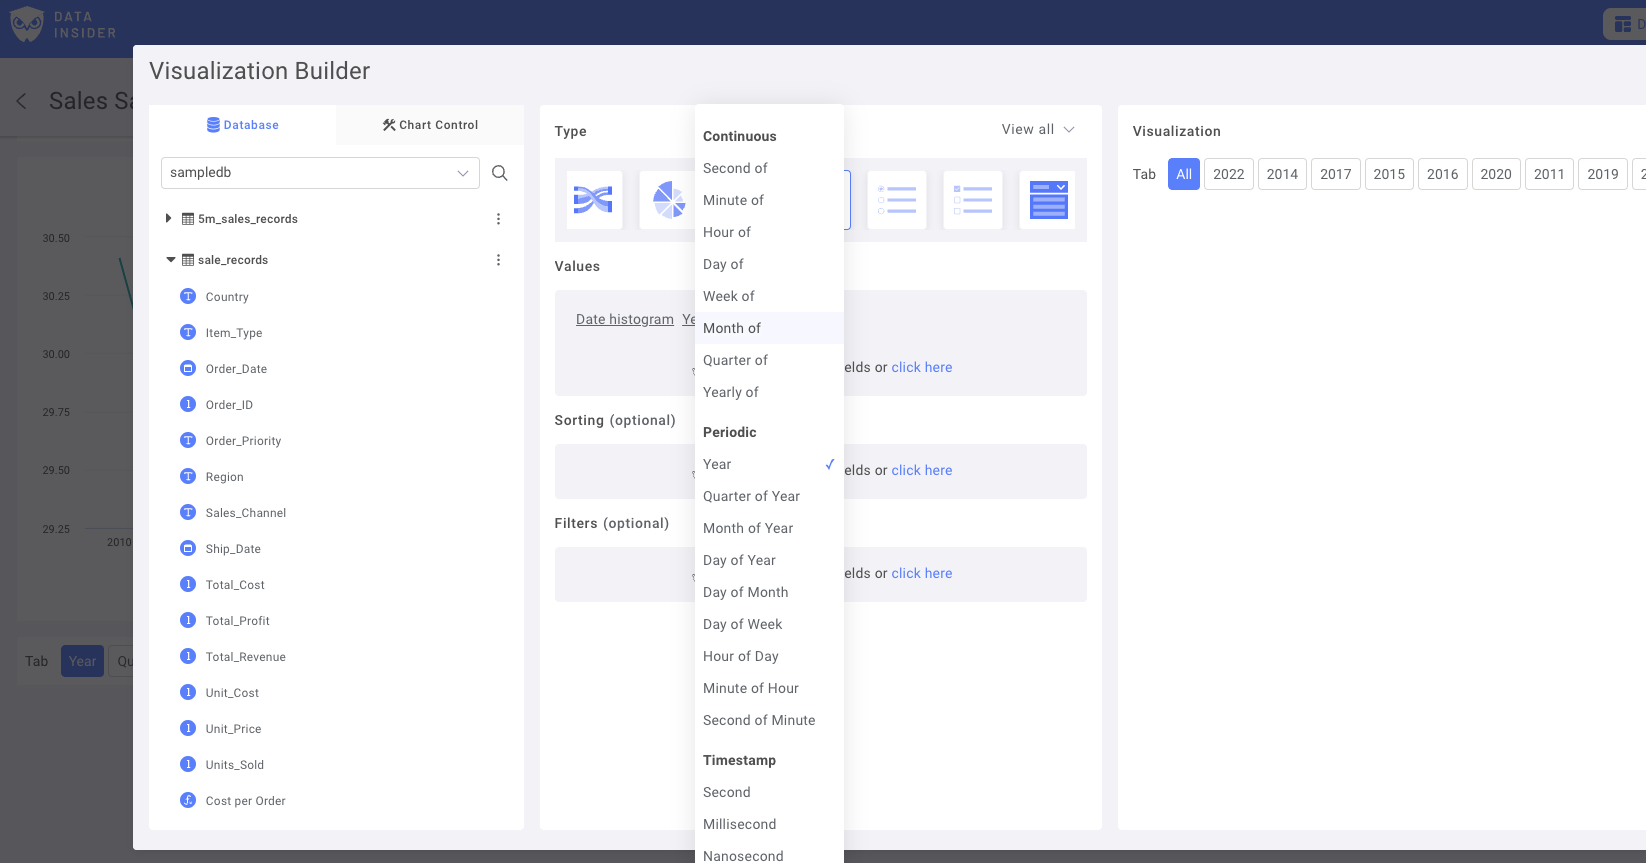1646x863 pixels.
Task: Open options menu for sale_records table
Action: [498, 260]
